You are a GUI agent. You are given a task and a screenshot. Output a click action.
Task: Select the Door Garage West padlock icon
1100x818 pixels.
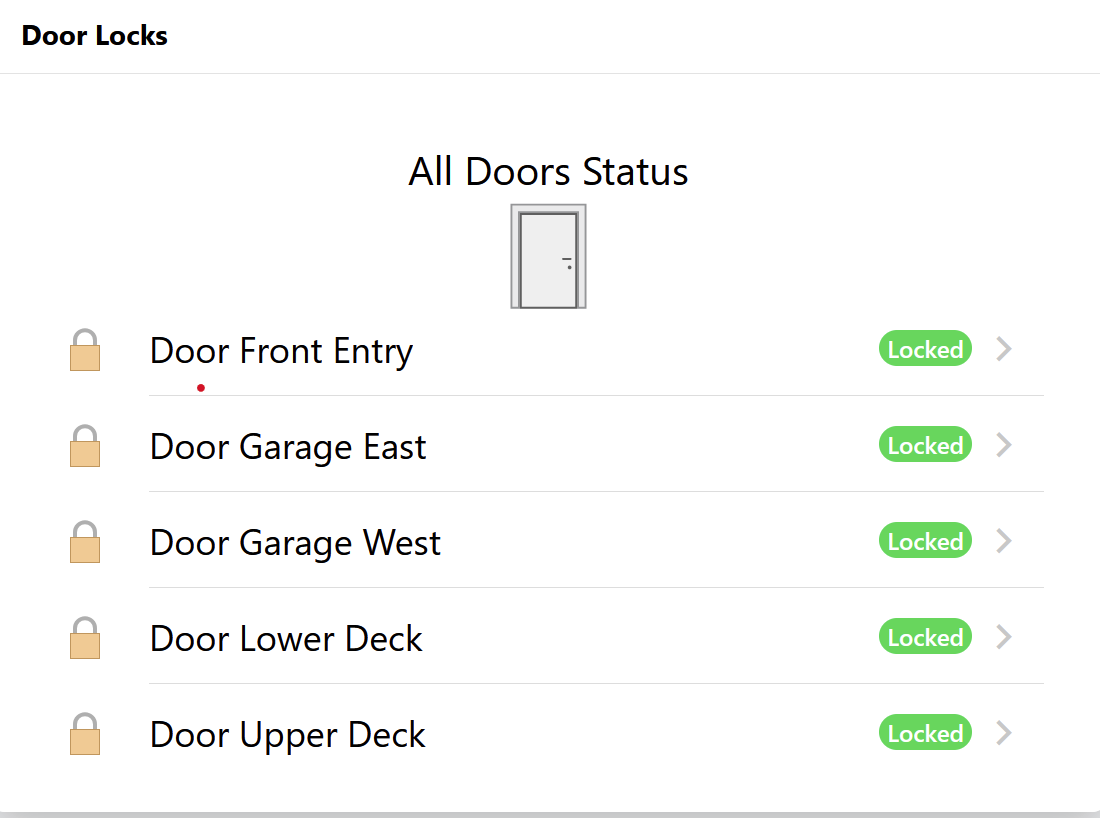(x=85, y=543)
